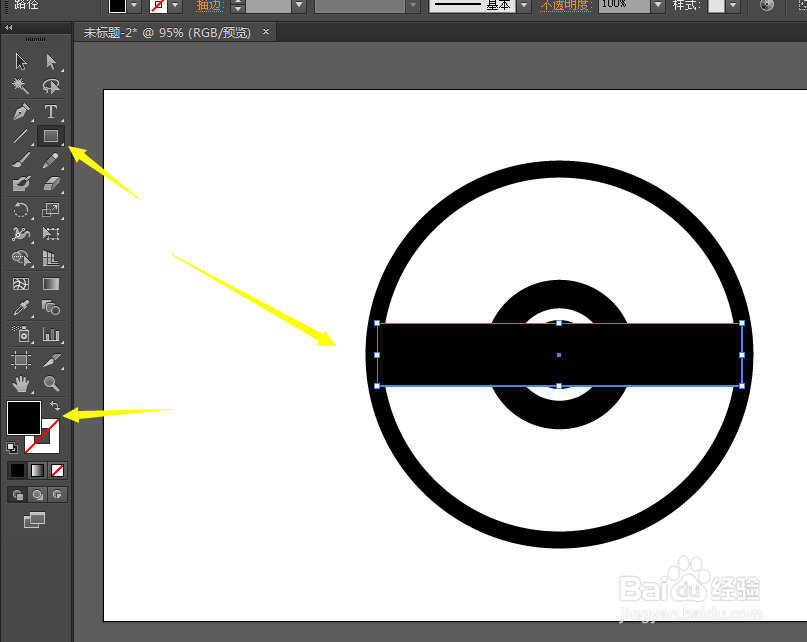807x642 pixels.
Task: Select the Lasso tool
Action: click(x=51, y=85)
